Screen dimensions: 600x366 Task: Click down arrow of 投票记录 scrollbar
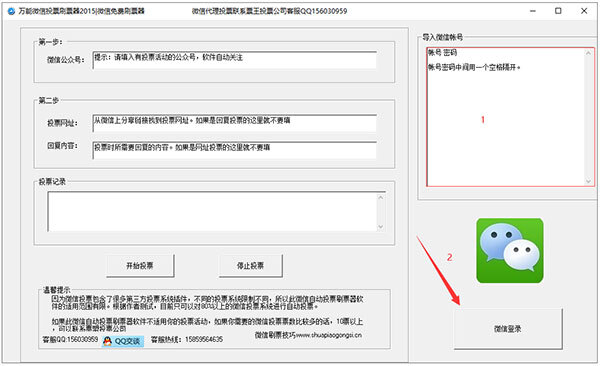381,226
